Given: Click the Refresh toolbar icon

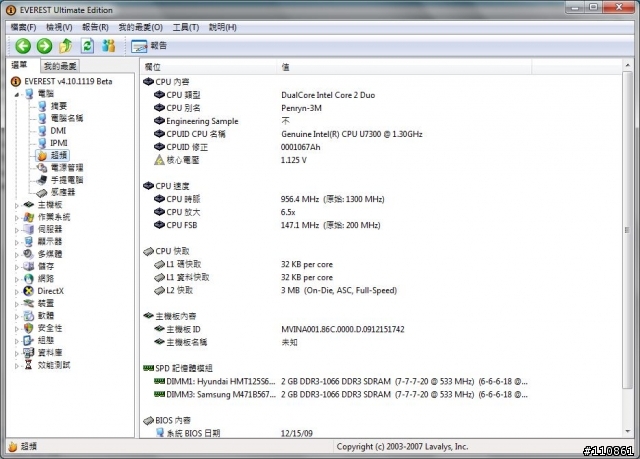Looking at the screenshot, I should click(87, 46).
